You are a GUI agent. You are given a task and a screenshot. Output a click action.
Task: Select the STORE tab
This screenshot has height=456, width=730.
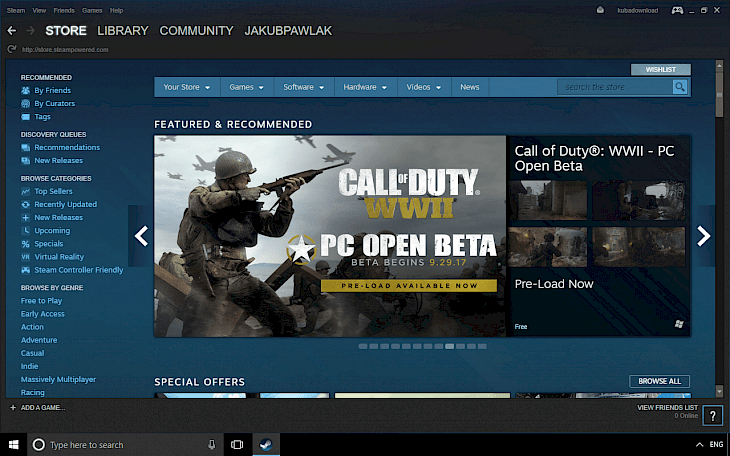point(66,31)
